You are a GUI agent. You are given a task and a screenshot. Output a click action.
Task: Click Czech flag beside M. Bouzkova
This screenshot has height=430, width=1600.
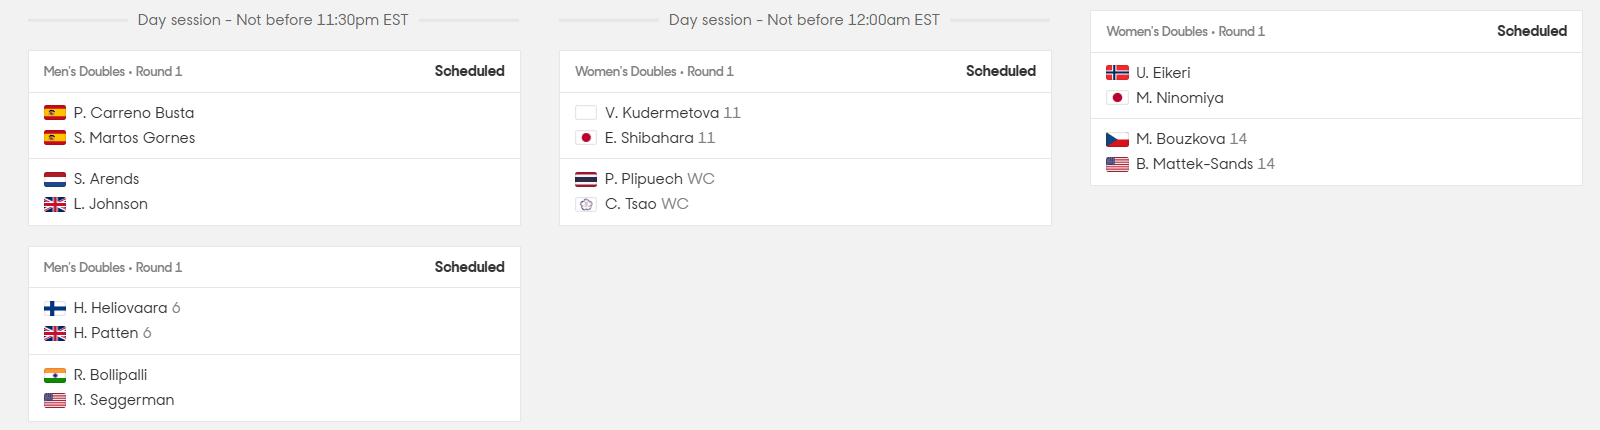tap(1117, 139)
